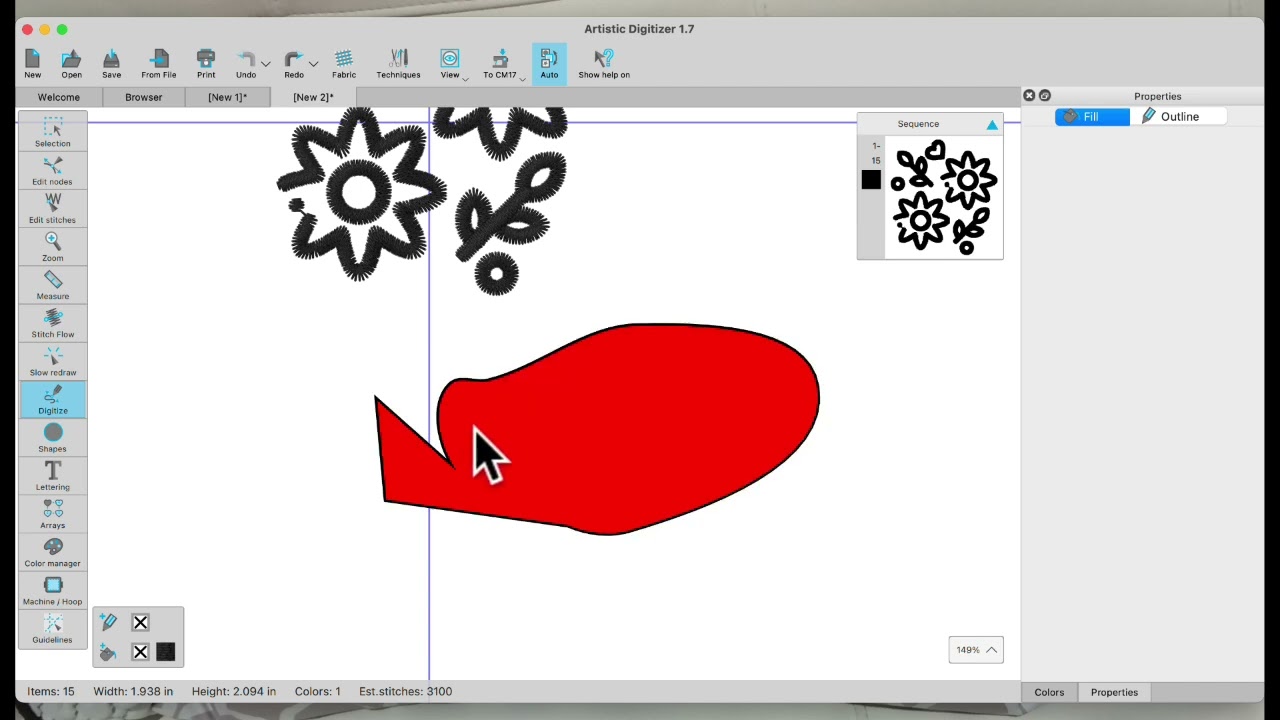Open the Color manager
Screen dimensions: 1280x720
(x=53, y=551)
